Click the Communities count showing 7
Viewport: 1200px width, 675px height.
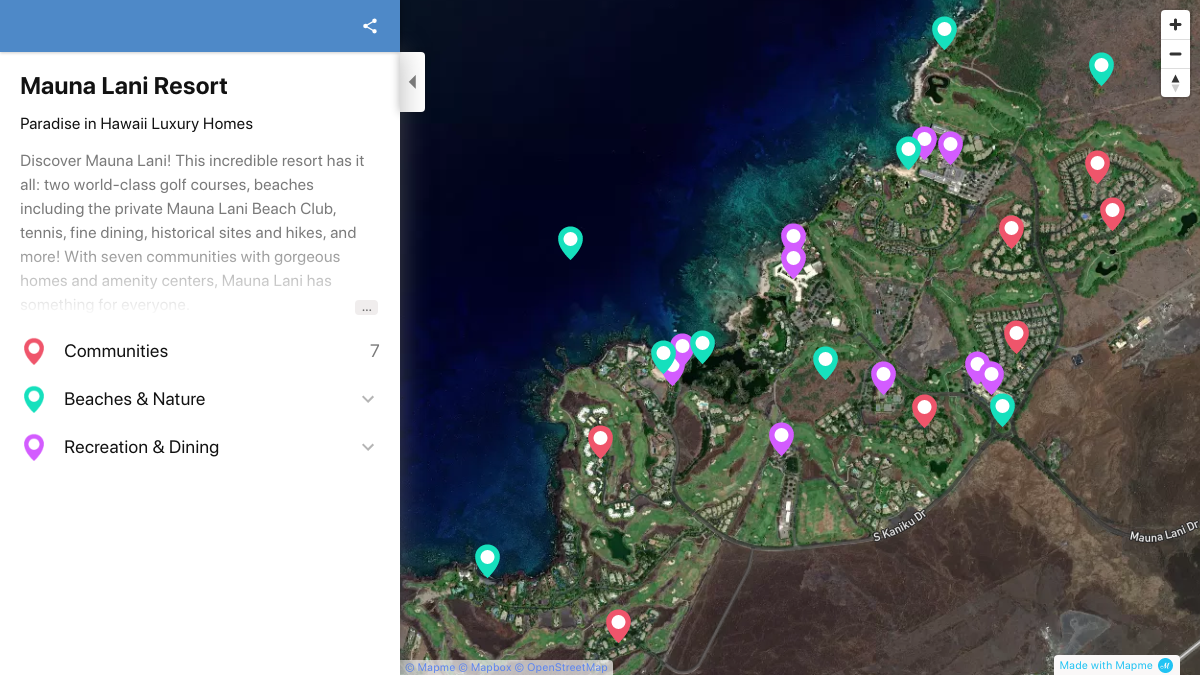coord(374,350)
